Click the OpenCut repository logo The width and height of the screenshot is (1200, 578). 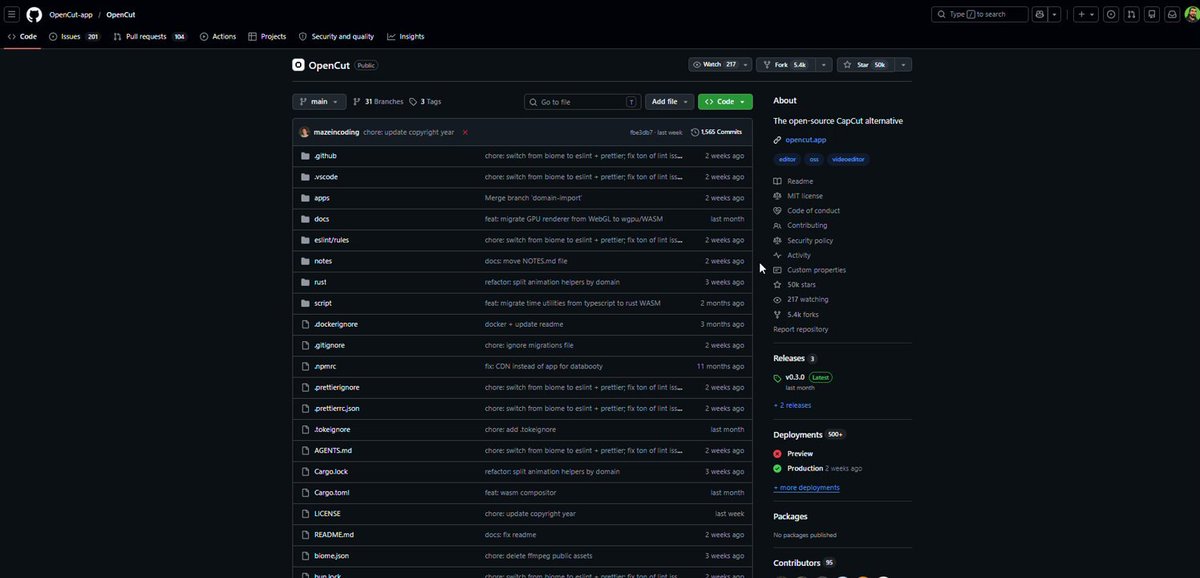pyautogui.click(x=298, y=65)
